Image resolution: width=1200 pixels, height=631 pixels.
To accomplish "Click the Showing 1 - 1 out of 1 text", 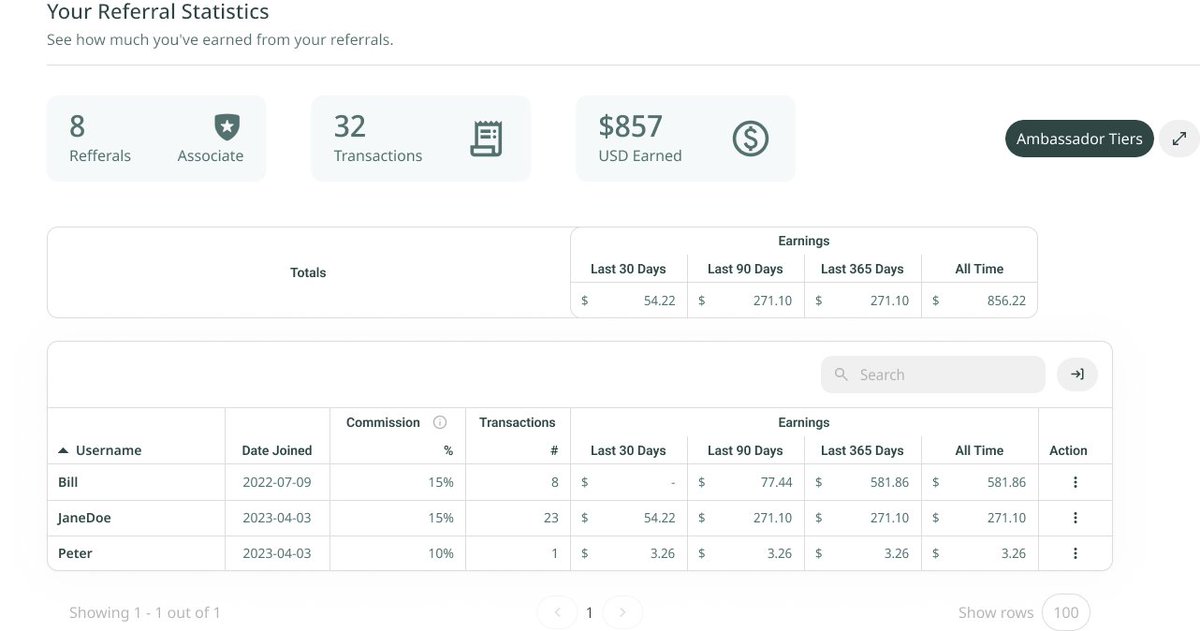I will (144, 612).
